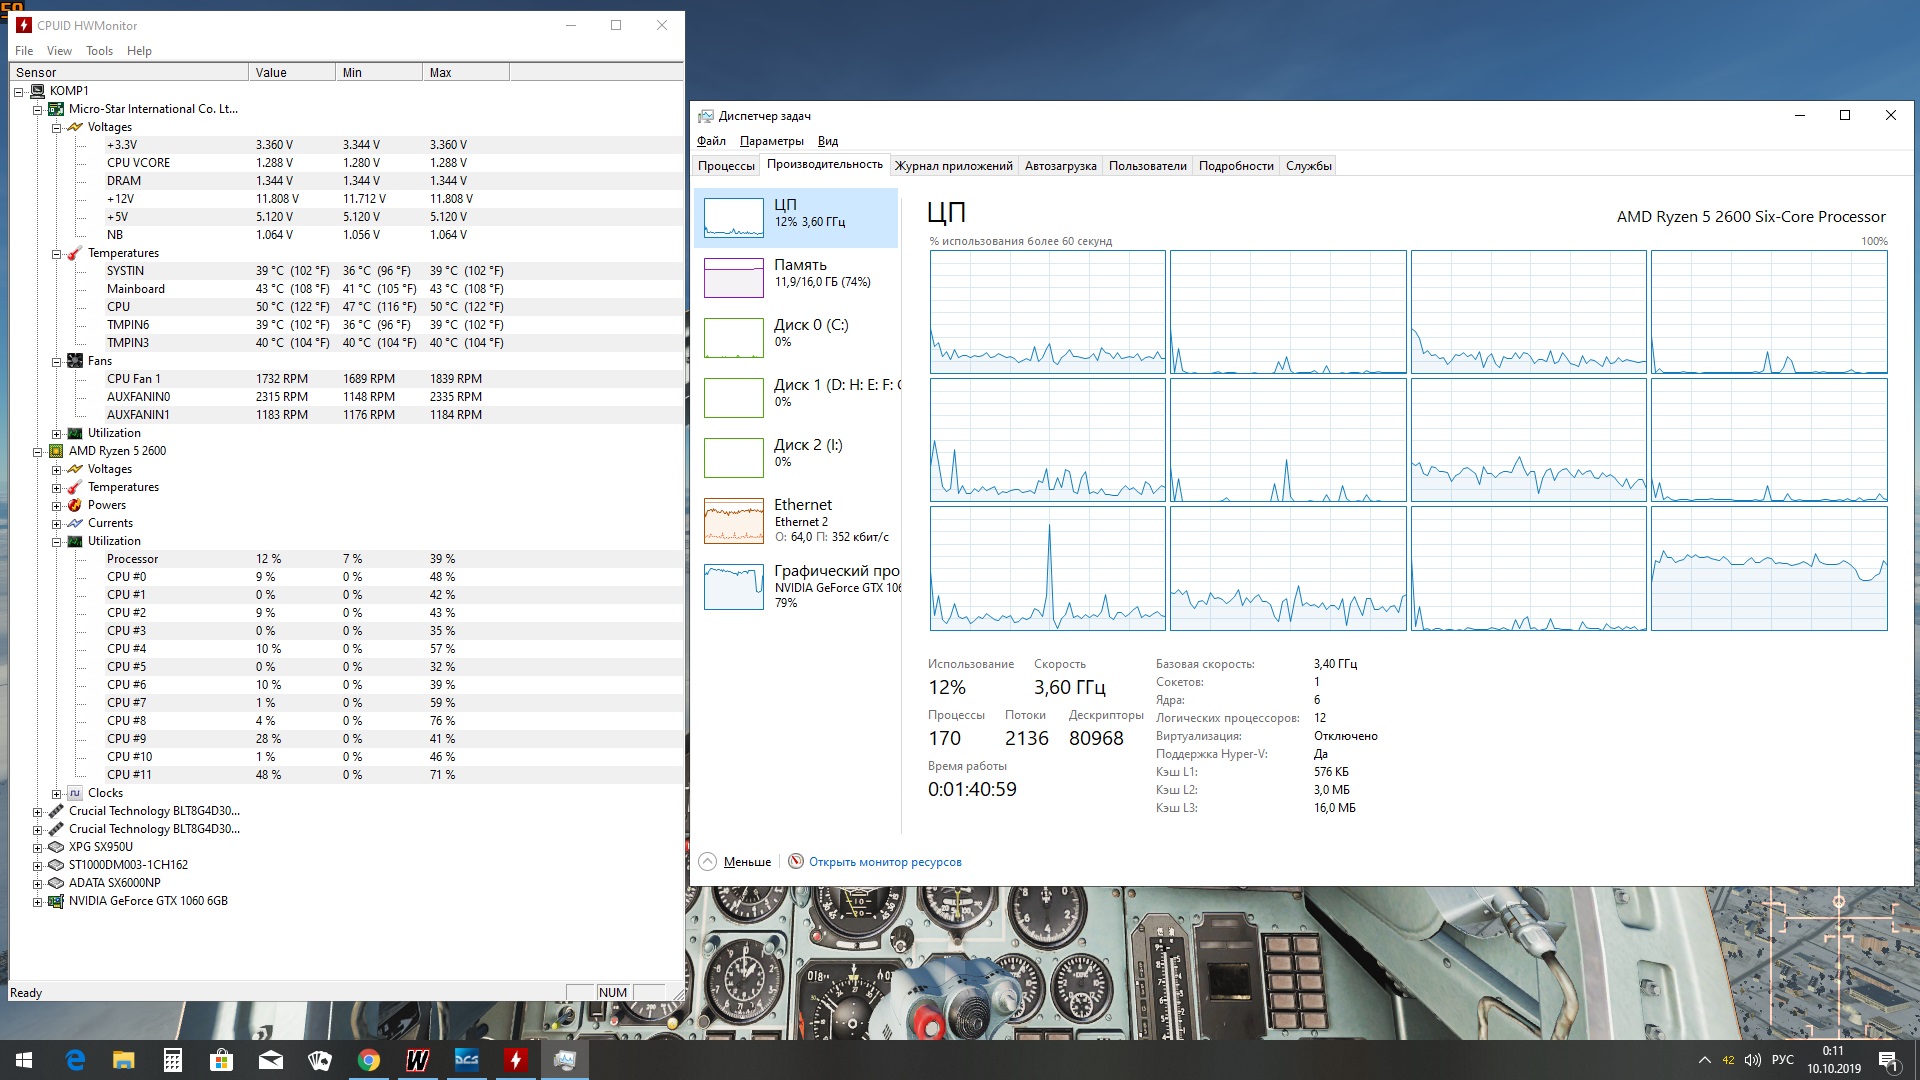Launch Microsoft Edge from taskbar
The width and height of the screenshot is (1920, 1080).
tap(75, 1060)
